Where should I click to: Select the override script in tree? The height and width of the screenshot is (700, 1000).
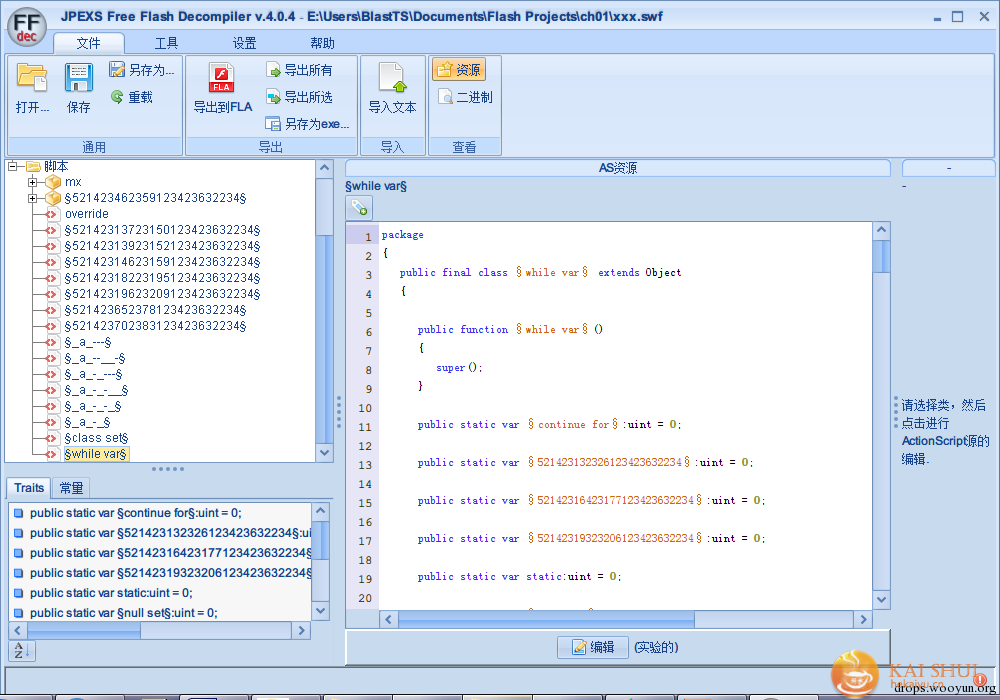click(87, 214)
